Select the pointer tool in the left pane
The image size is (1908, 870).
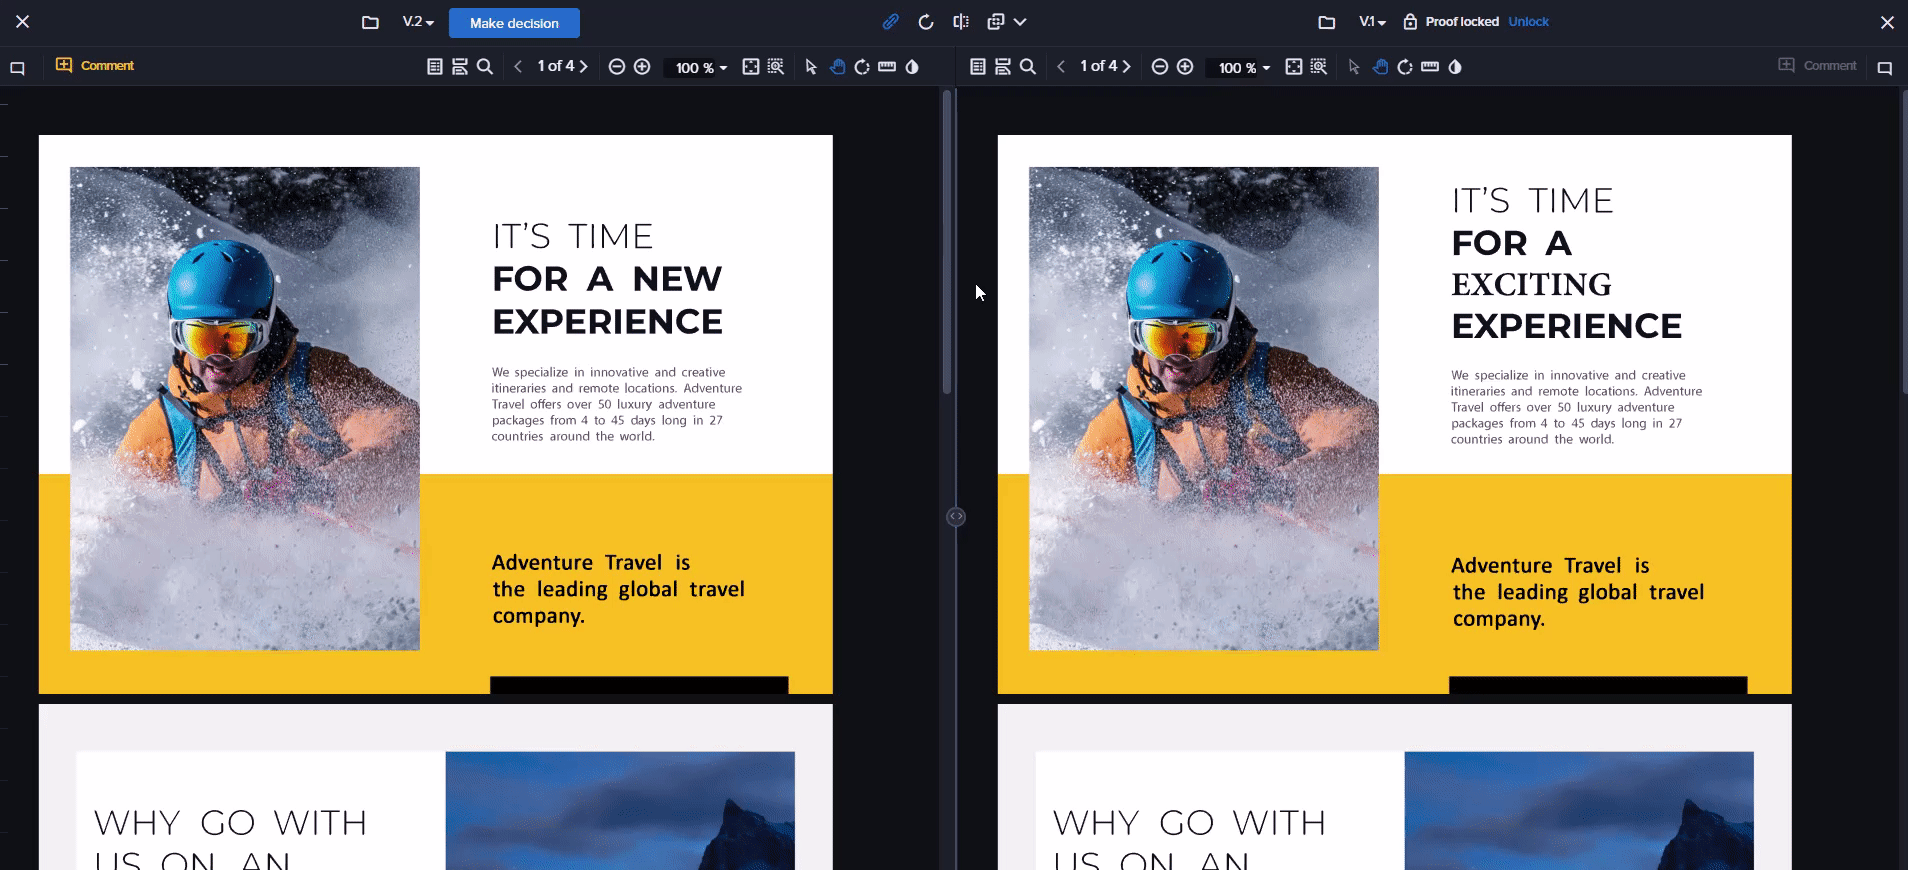(x=811, y=67)
